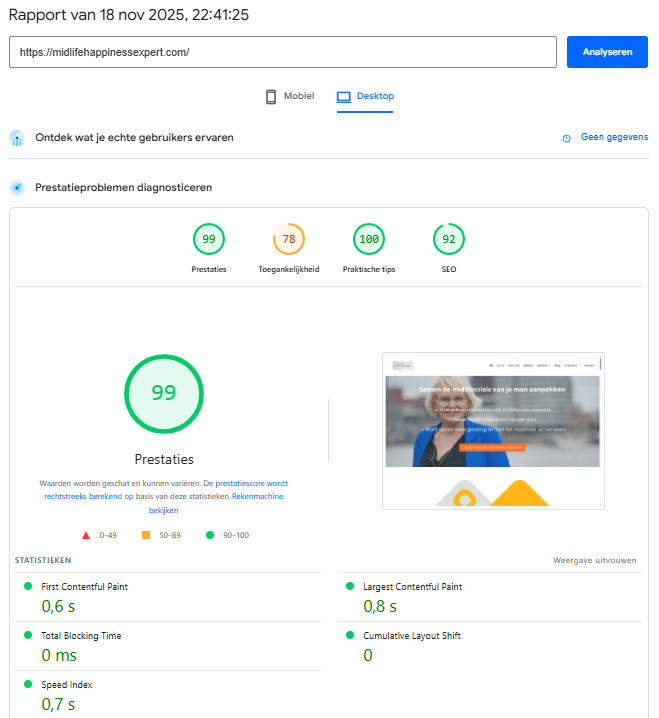
Task: Click the real users experience icon
Action: 17,138
